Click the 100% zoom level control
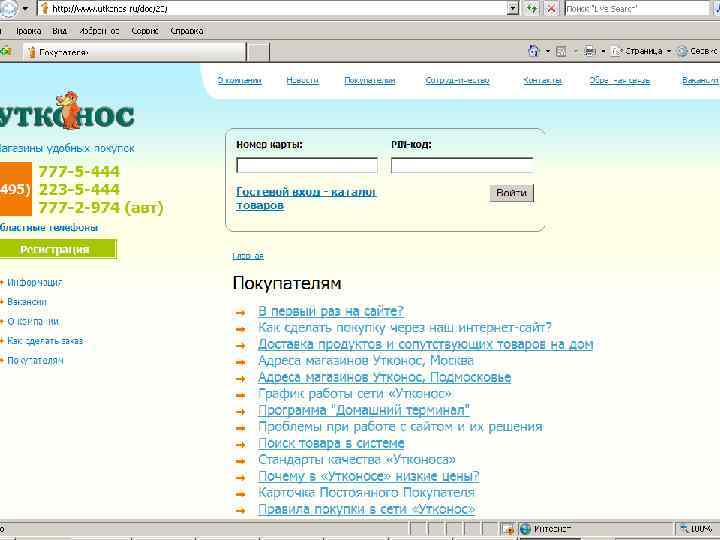720x540 pixels. point(698,529)
